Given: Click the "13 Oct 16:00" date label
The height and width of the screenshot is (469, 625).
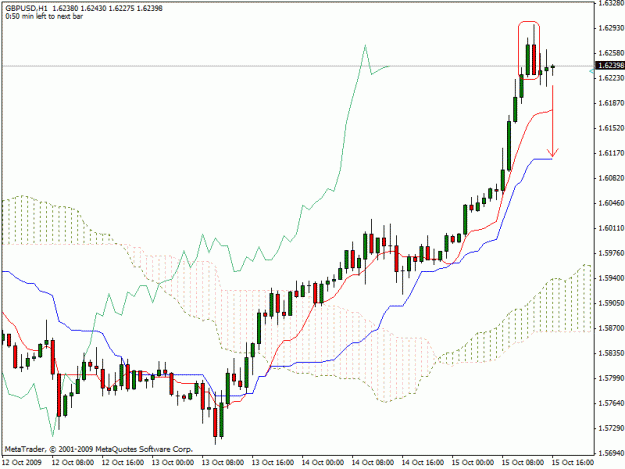Looking at the screenshot, I should pos(273,463).
